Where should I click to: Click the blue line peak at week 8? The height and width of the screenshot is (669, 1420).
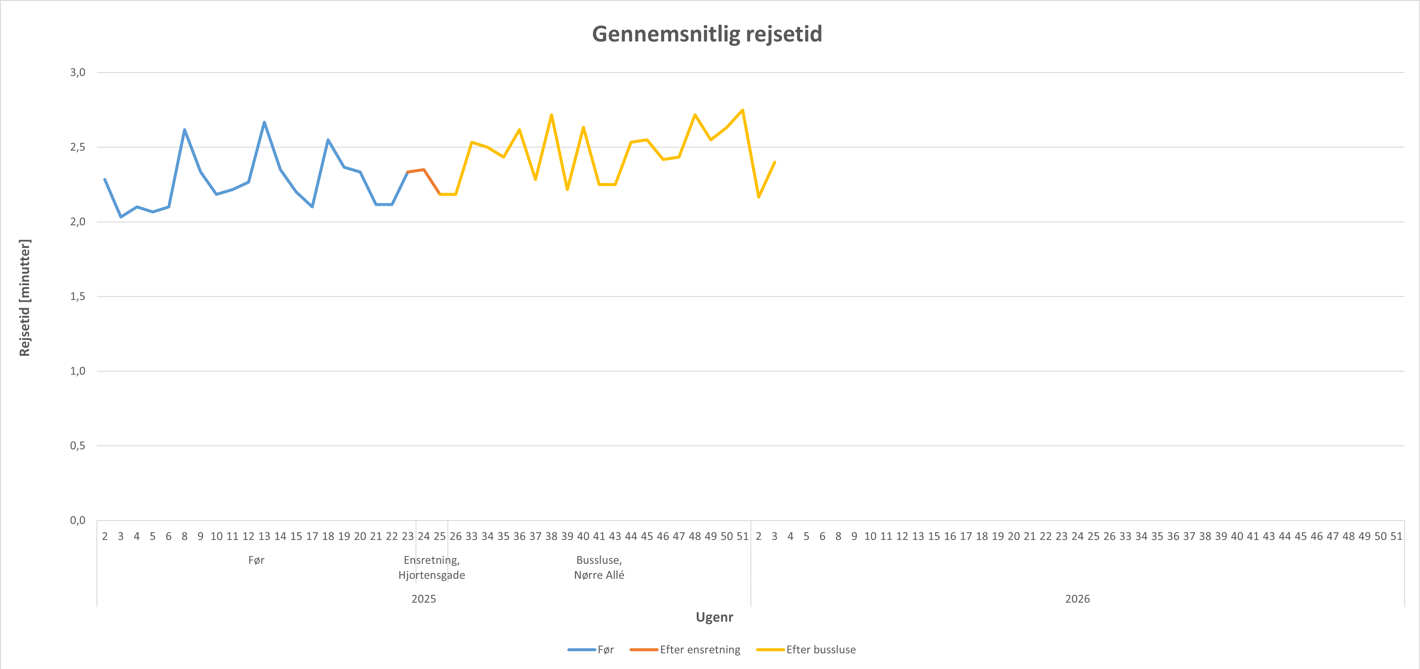185,129
